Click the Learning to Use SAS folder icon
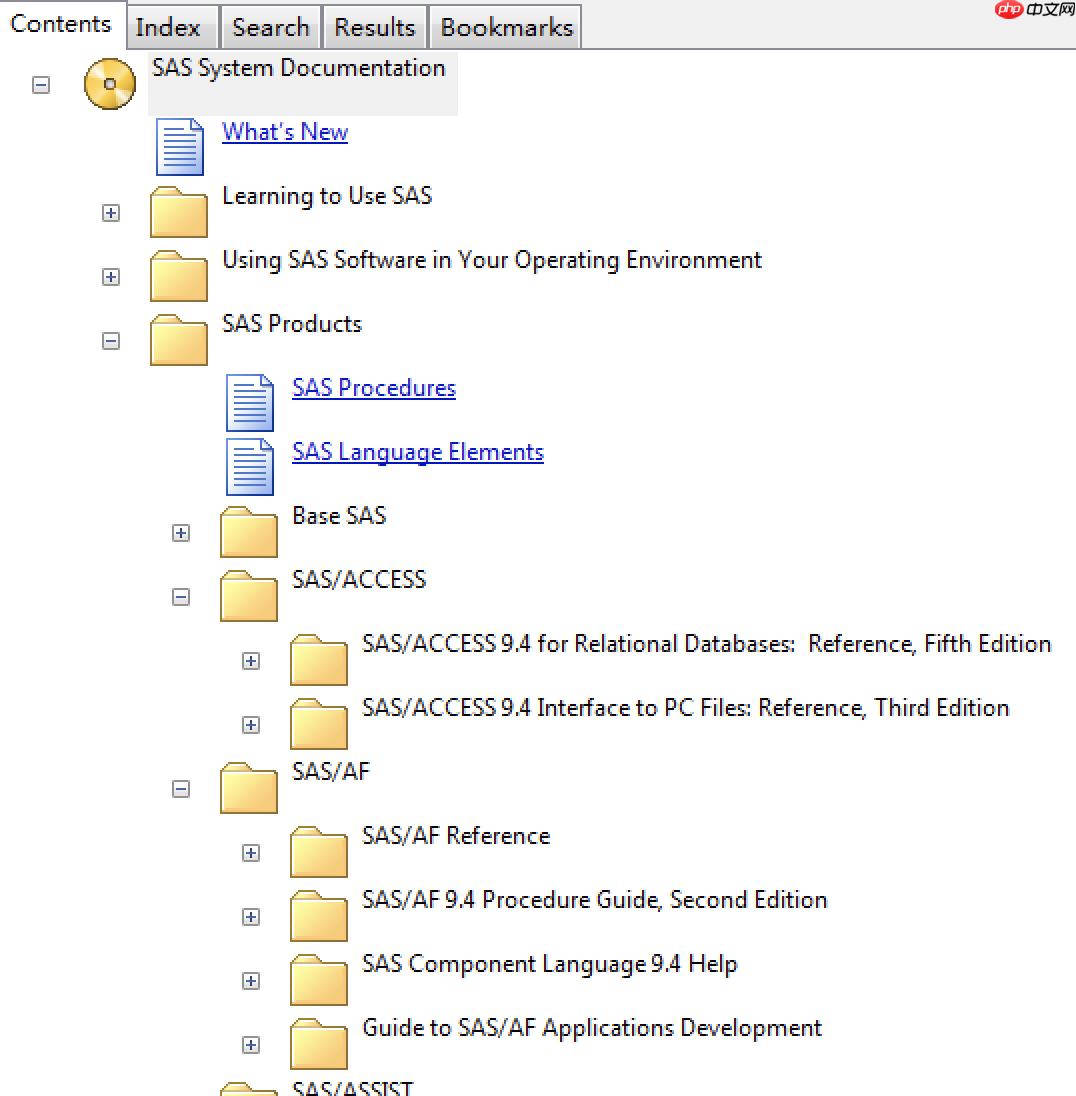This screenshot has height=1096, width=1076. [x=179, y=212]
